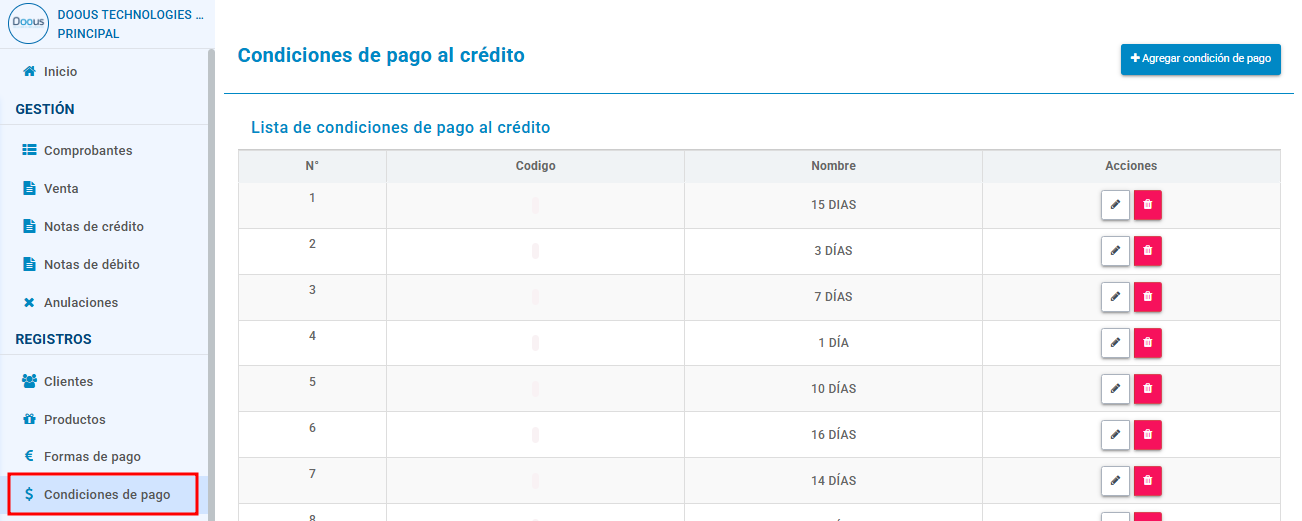Click the people icon beside Clientes
Screen dimensions: 1302x521
[29, 381]
